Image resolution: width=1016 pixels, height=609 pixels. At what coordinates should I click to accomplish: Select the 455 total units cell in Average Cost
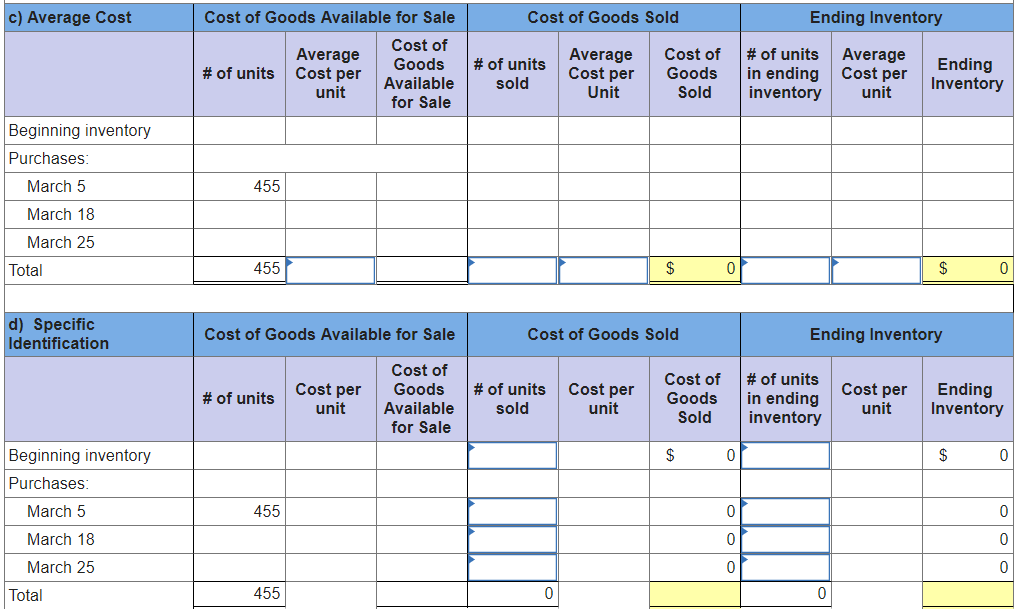point(240,270)
